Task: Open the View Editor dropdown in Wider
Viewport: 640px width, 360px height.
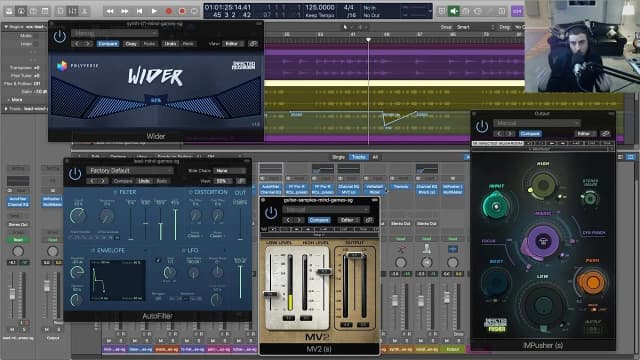Action: tap(234, 44)
